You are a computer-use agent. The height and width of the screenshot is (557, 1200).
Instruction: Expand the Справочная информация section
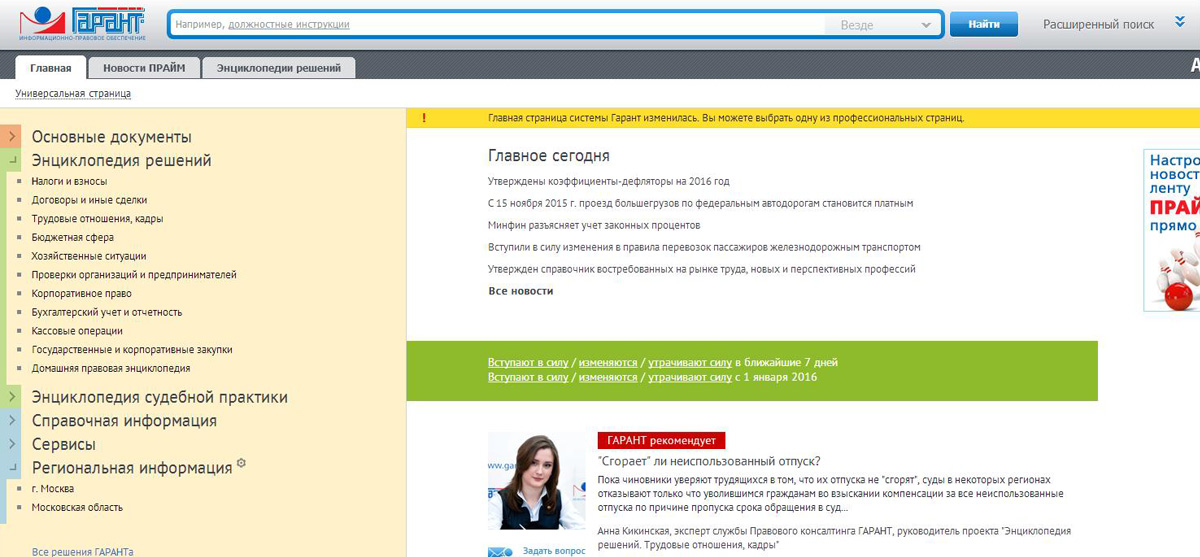tap(12, 421)
